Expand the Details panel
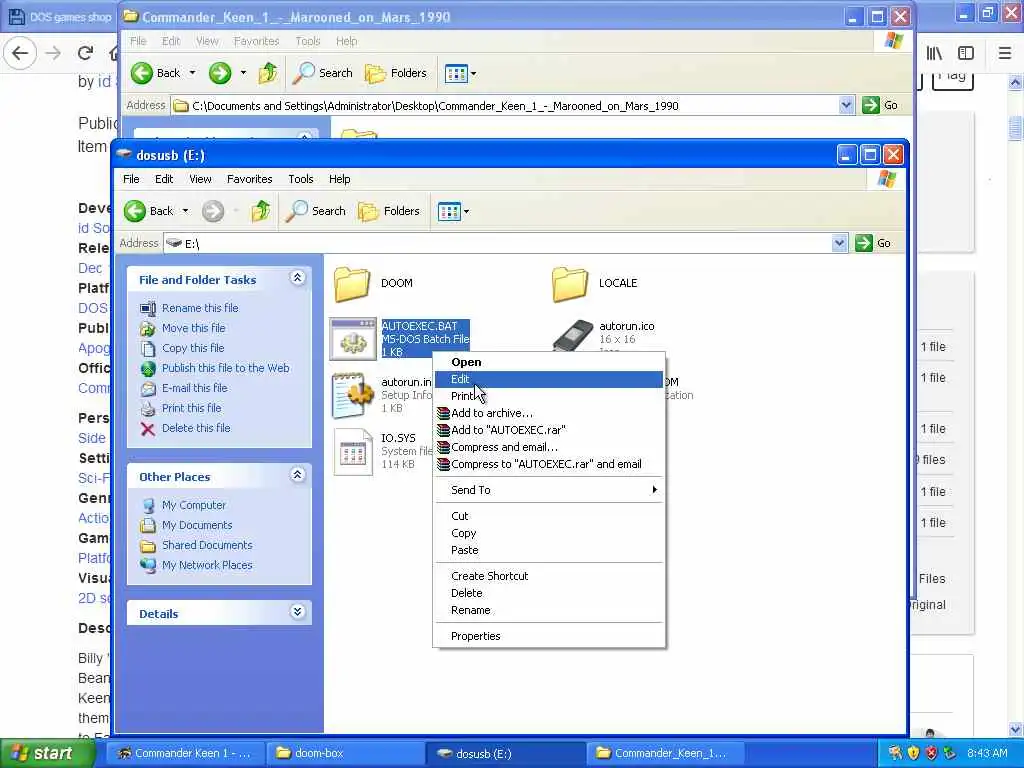The image size is (1024, 768). coord(297,612)
